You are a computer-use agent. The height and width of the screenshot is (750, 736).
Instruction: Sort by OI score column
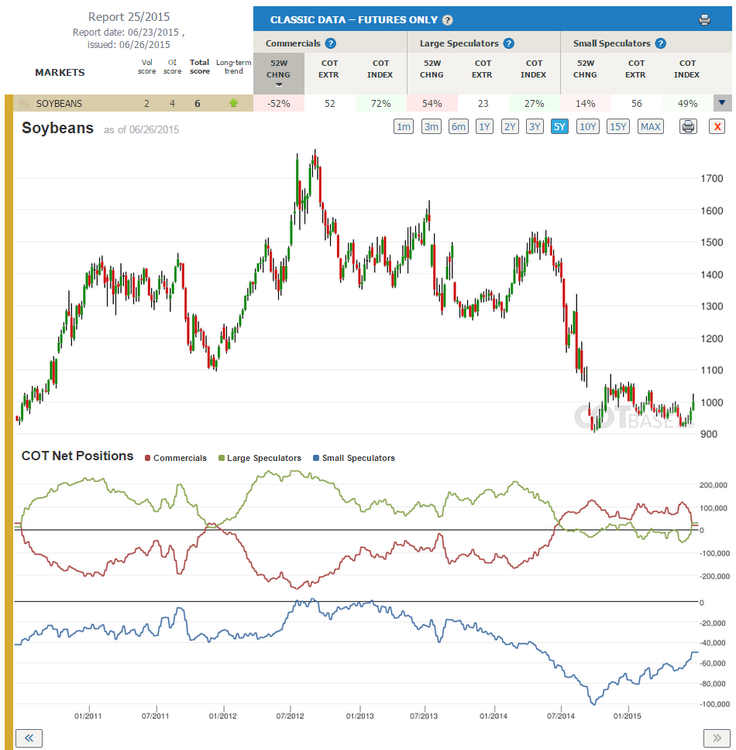pos(172,67)
